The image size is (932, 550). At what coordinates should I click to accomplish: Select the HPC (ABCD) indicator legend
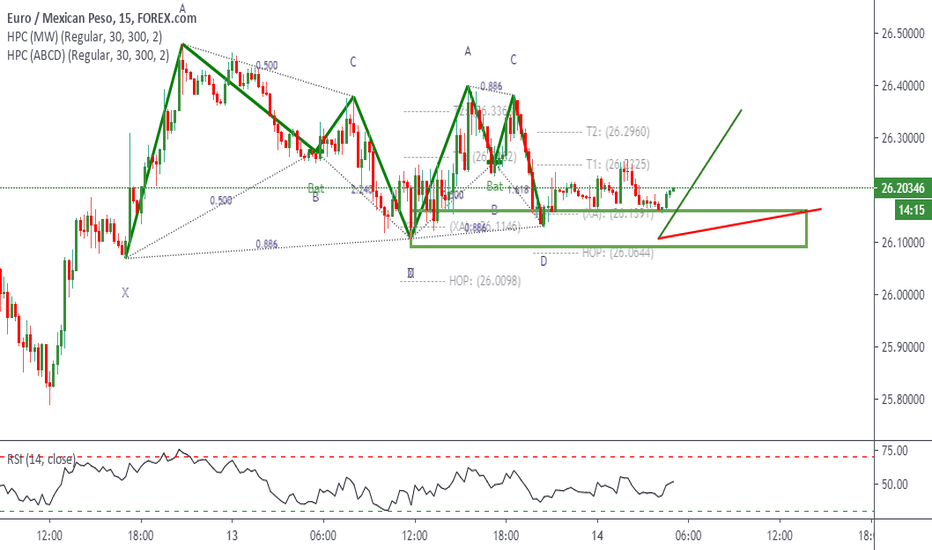pyautogui.click(x=88, y=55)
